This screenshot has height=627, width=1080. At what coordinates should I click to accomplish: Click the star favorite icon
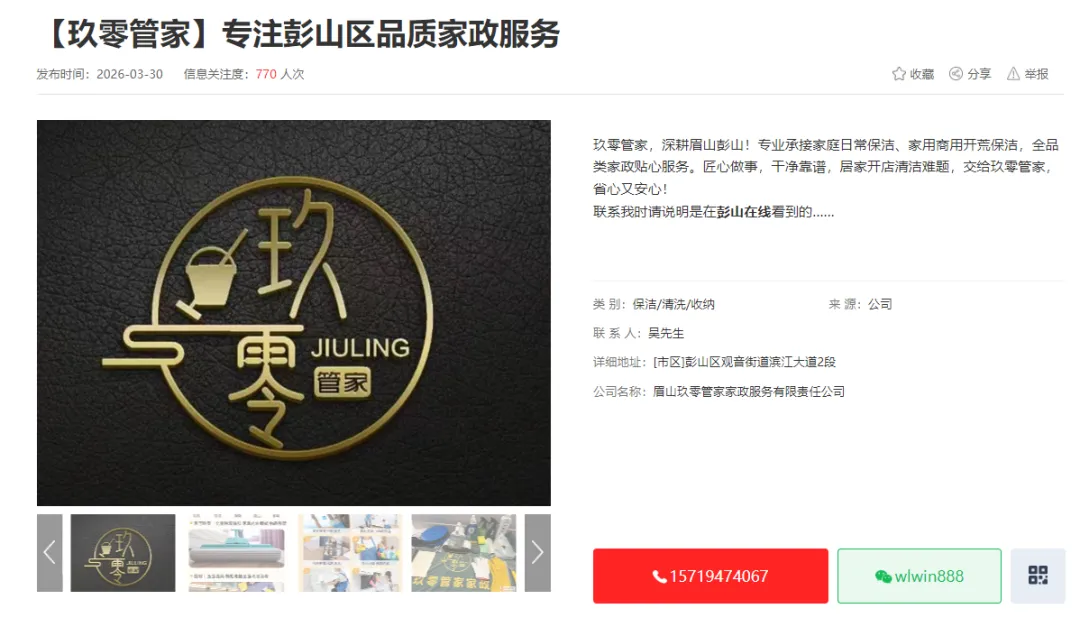pos(898,74)
